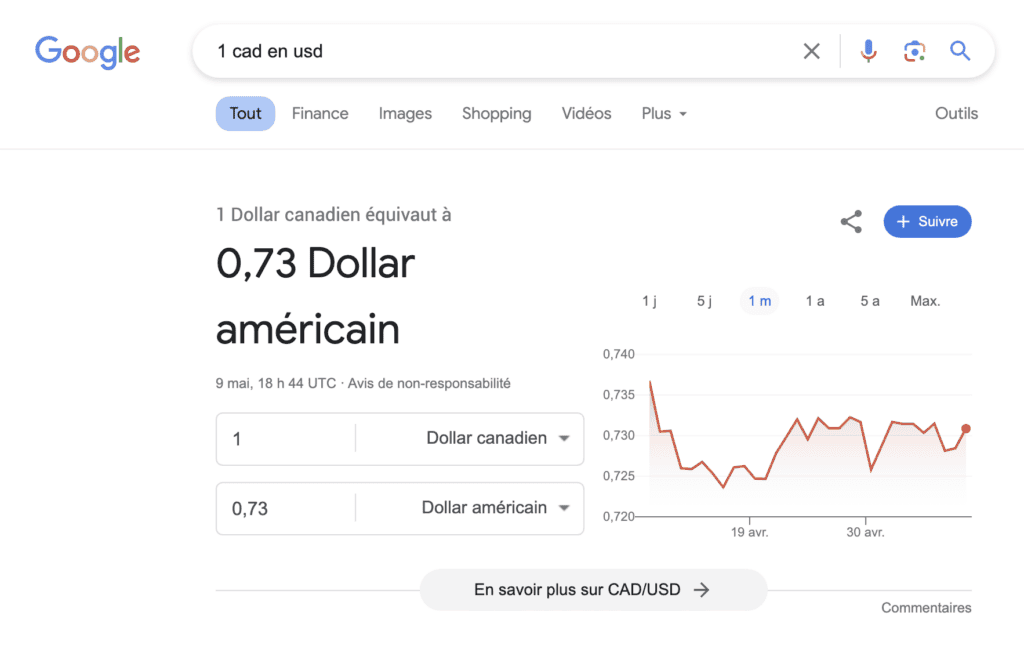Expand the Plus search categories menu

coord(663,113)
